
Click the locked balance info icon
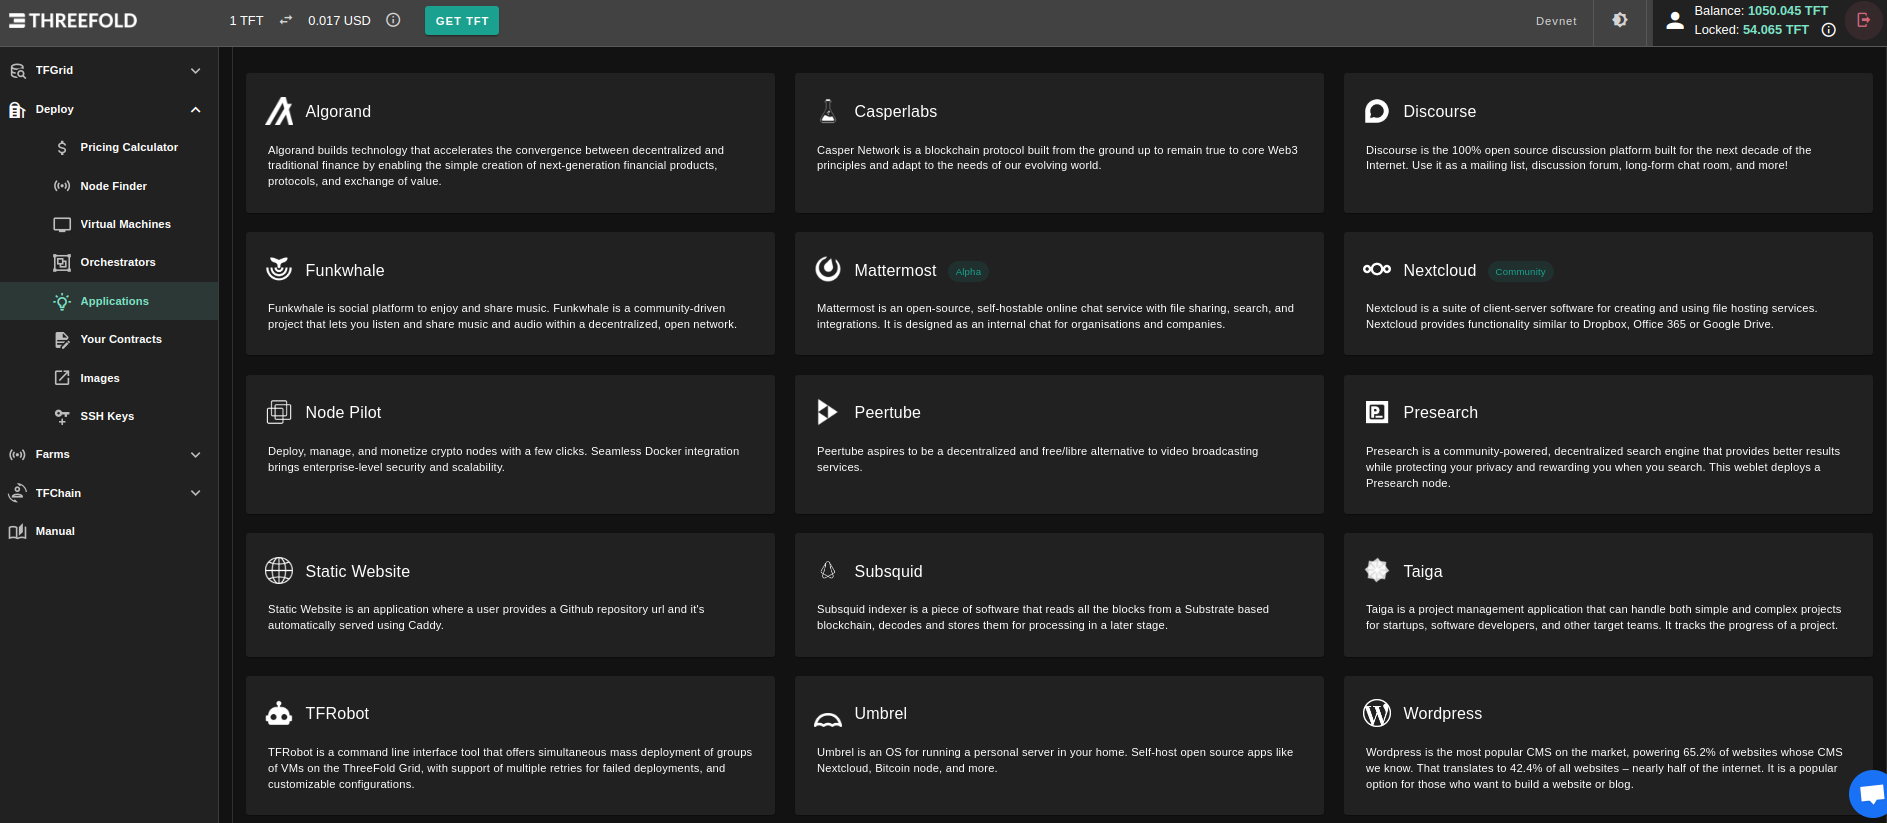tap(1828, 30)
